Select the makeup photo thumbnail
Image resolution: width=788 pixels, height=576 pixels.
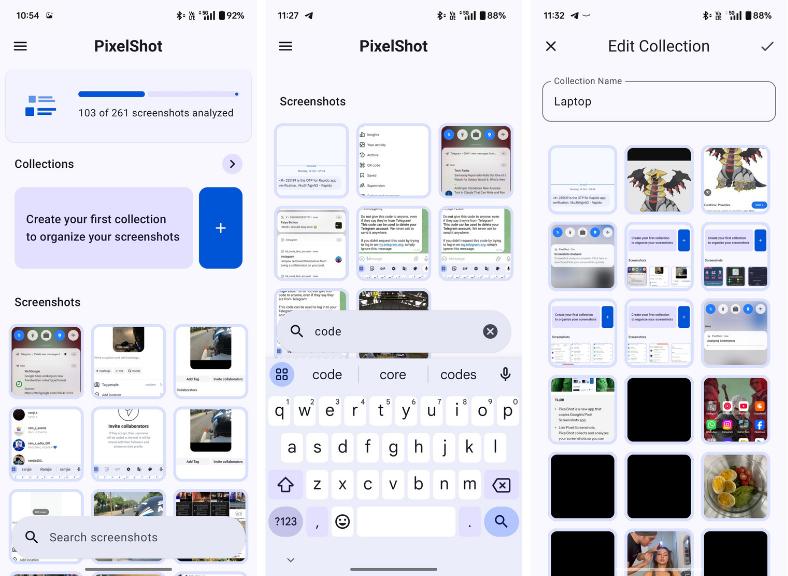[x=659, y=553]
